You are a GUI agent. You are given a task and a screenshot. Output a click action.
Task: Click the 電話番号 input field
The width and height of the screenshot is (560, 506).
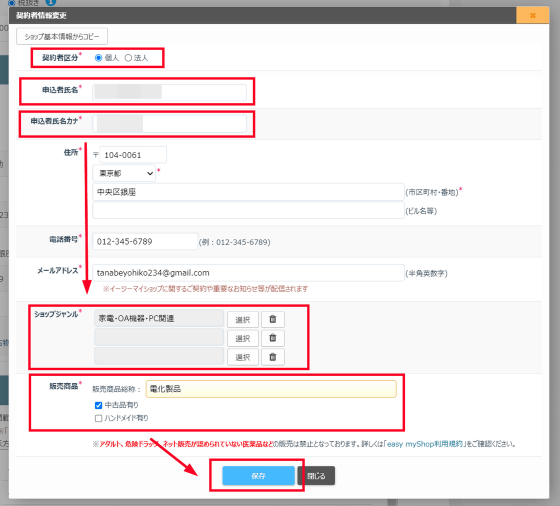click(145, 241)
